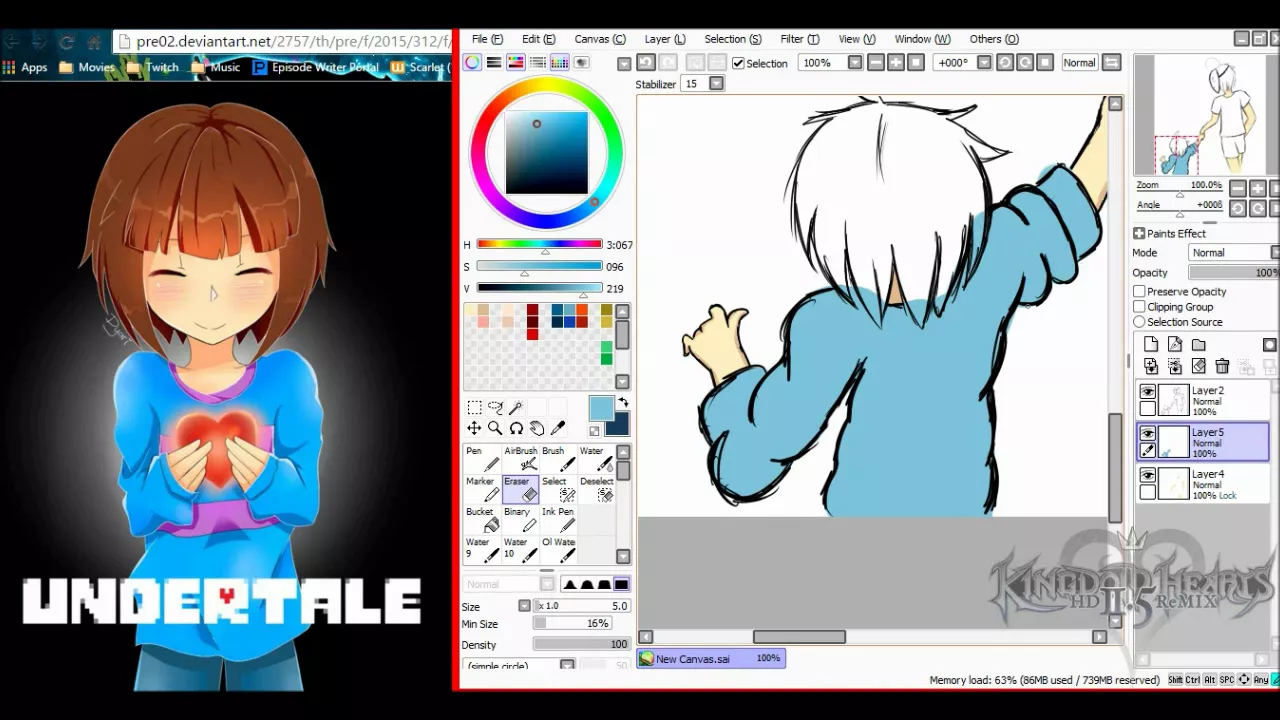The image size is (1280, 720).
Task: Pick the Select pen tool
Action: pos(558,489)
